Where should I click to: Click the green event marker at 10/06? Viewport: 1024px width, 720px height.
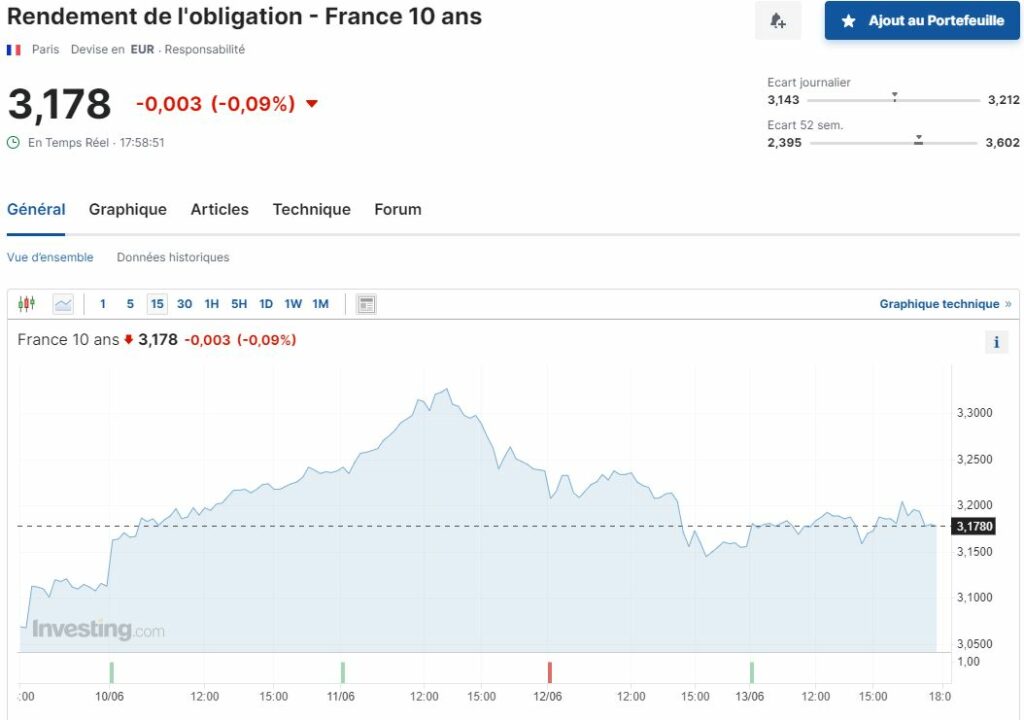tap(111, 672)
